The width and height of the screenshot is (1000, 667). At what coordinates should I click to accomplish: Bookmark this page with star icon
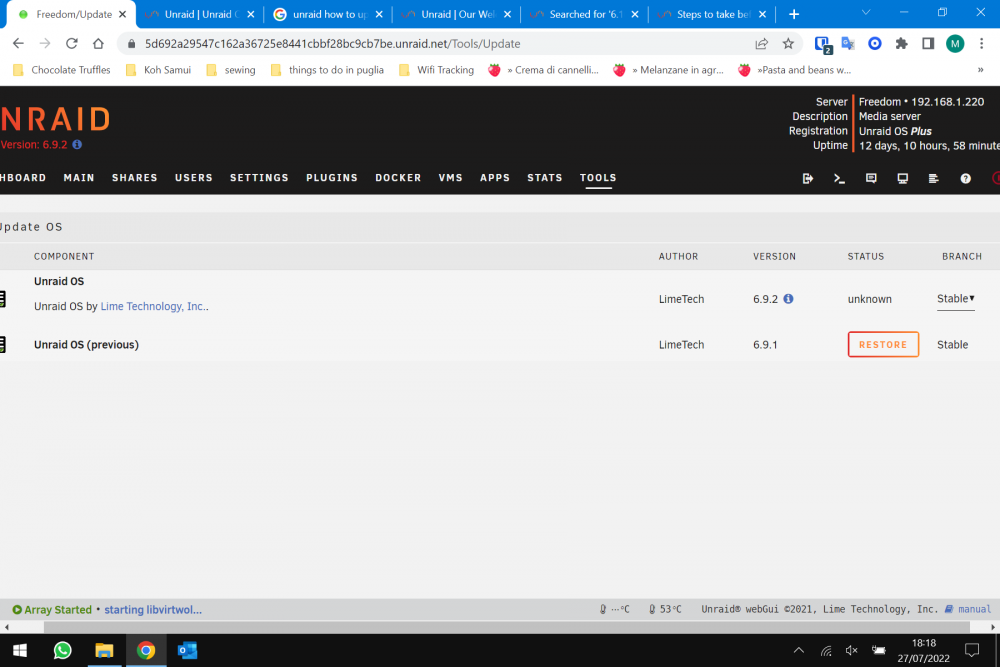(788, 43)
